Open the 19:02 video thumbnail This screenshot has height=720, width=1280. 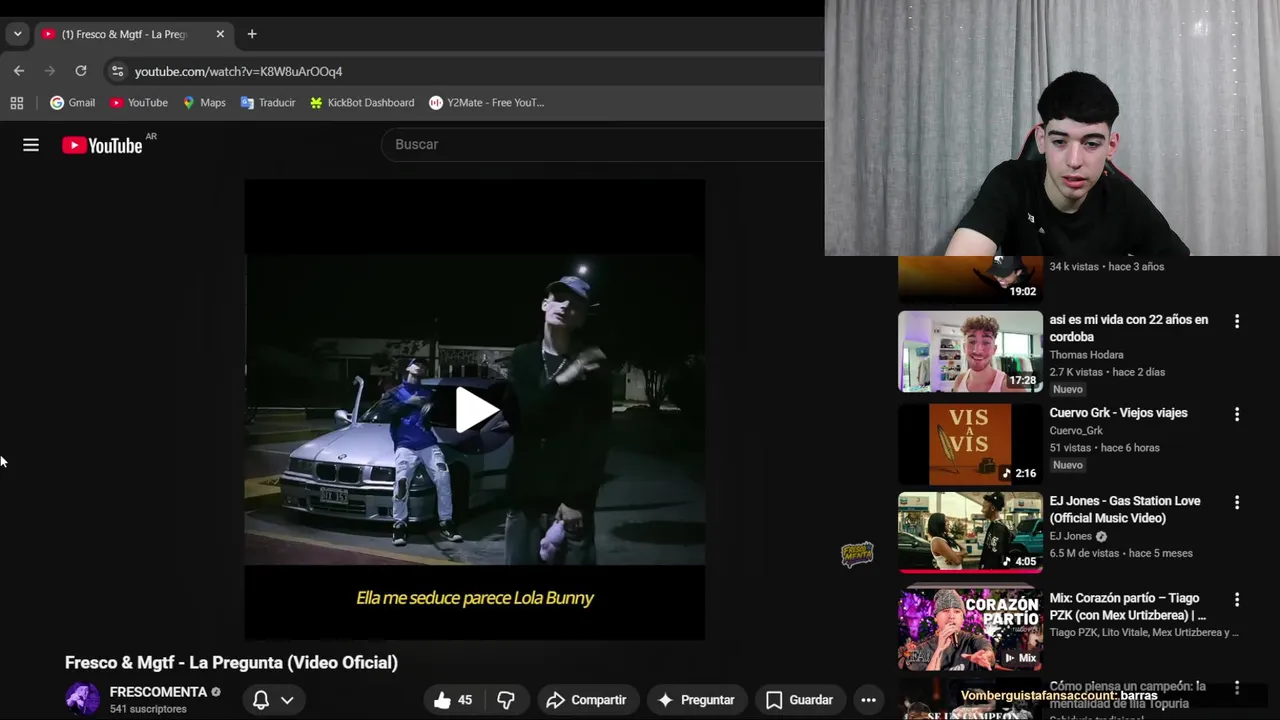(970, 279)
